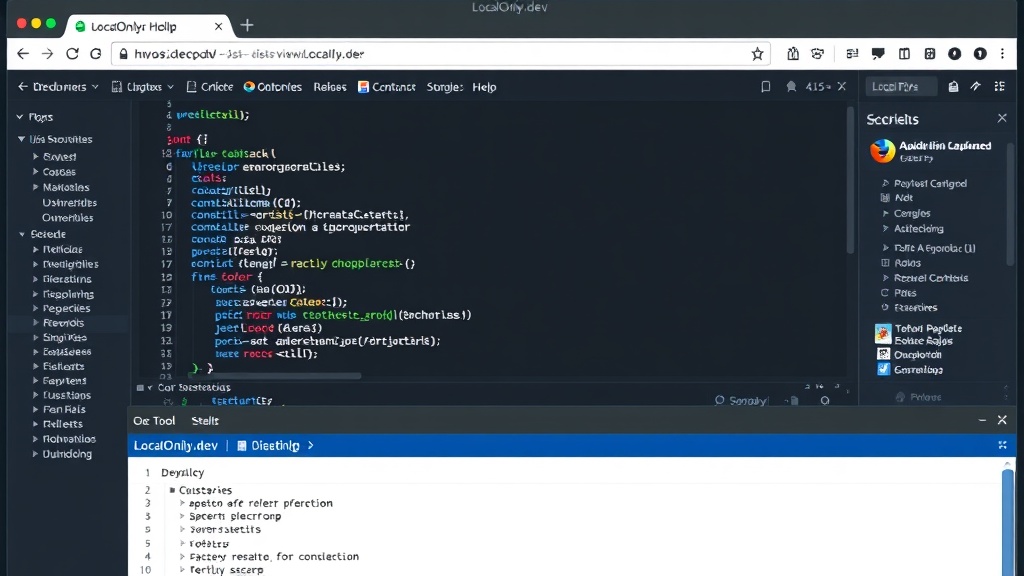1024x576 pixels.
Task: Expand 'Cergjes' in the side panel
Action: point(886,214)
